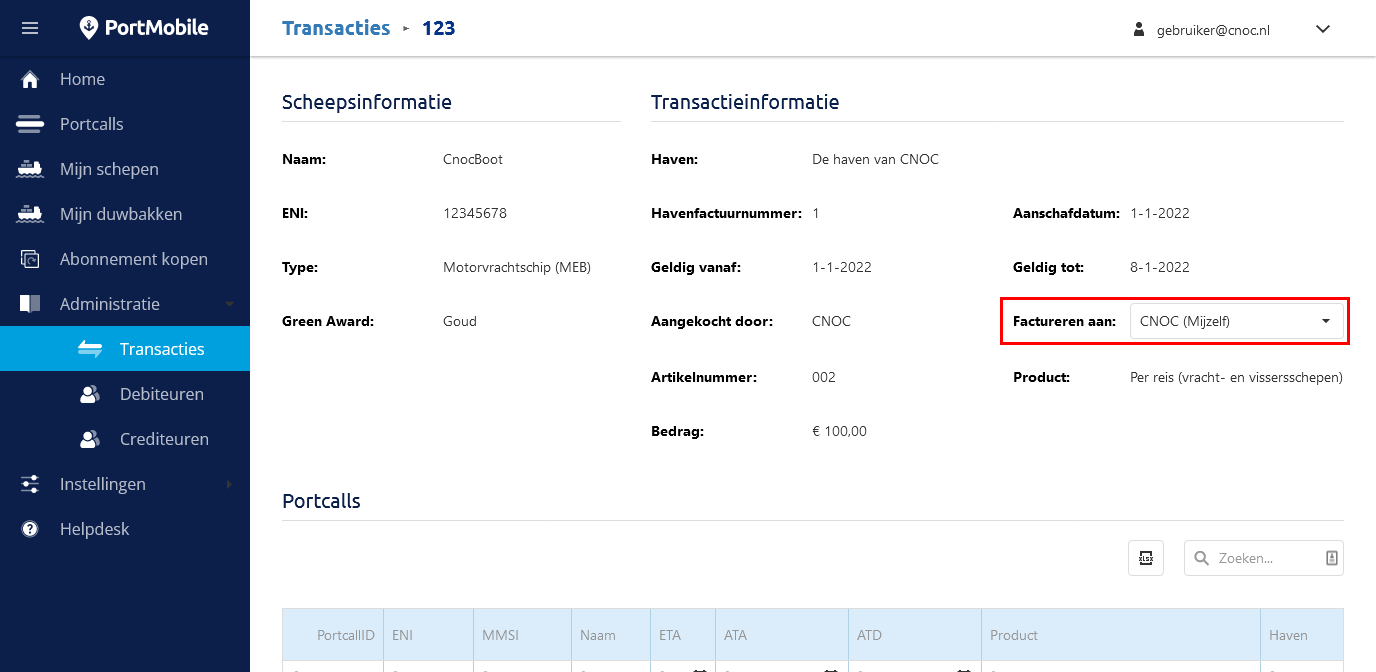Click the PortMobile anchor logo
Image resolution: width=1376 pixels, height=672 pixels.
pos(90,28)
